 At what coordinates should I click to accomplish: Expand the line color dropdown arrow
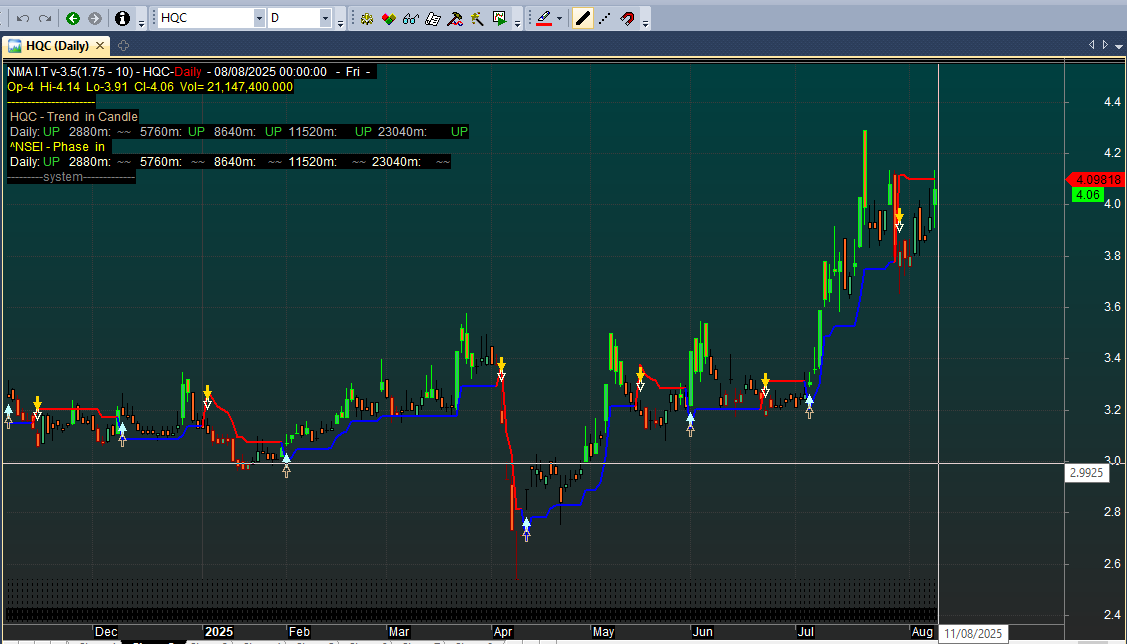[x=561, y=20]
